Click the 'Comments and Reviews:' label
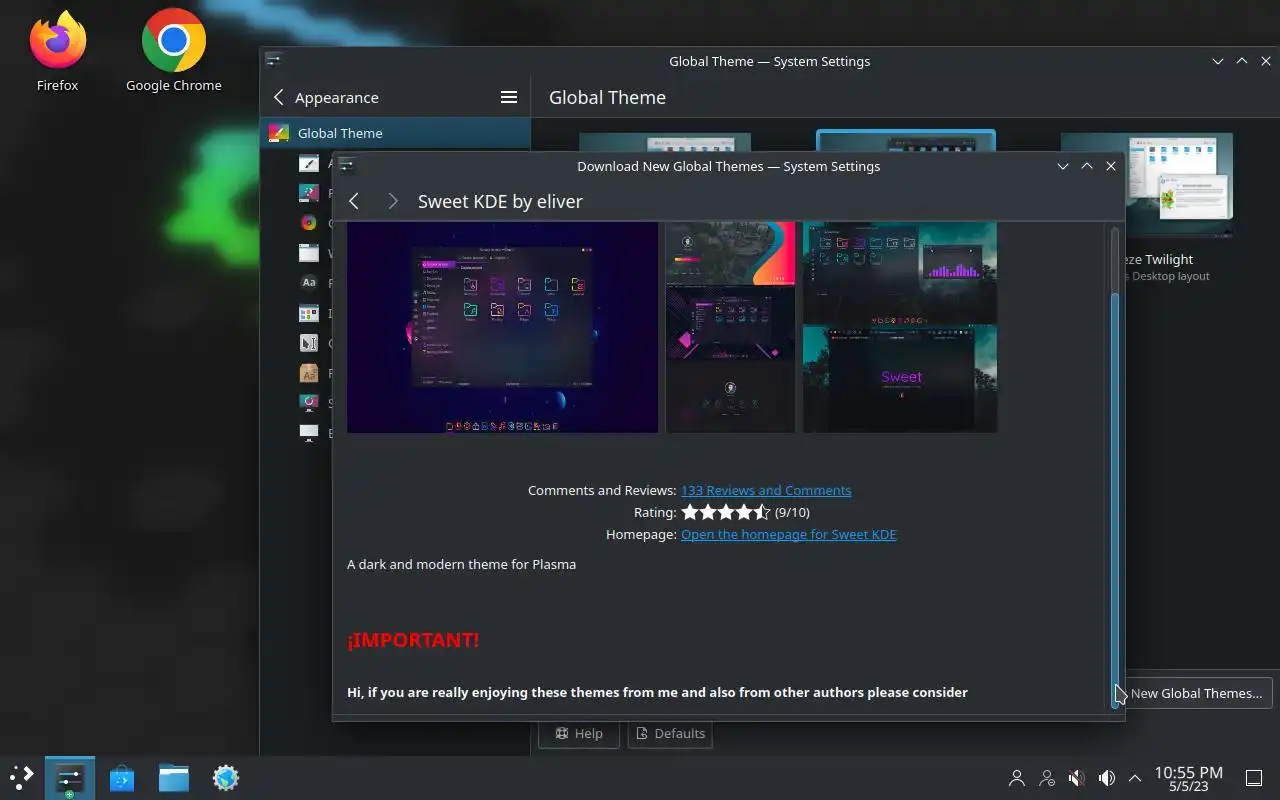Screen dimensions: 1280x800 [x=602, y=490]
